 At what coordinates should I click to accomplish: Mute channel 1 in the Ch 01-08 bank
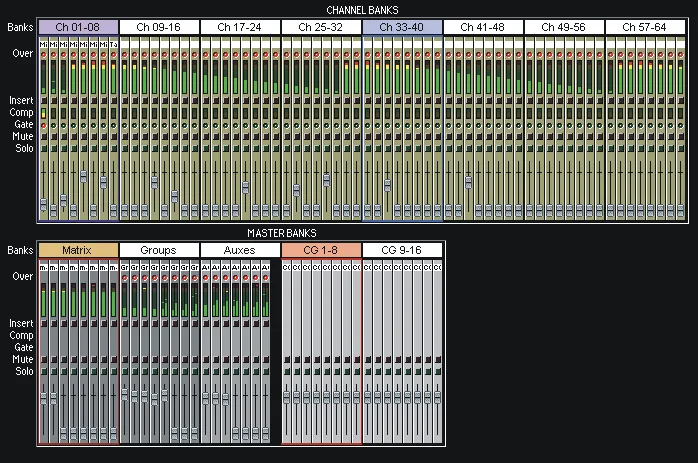click(44, 137)
